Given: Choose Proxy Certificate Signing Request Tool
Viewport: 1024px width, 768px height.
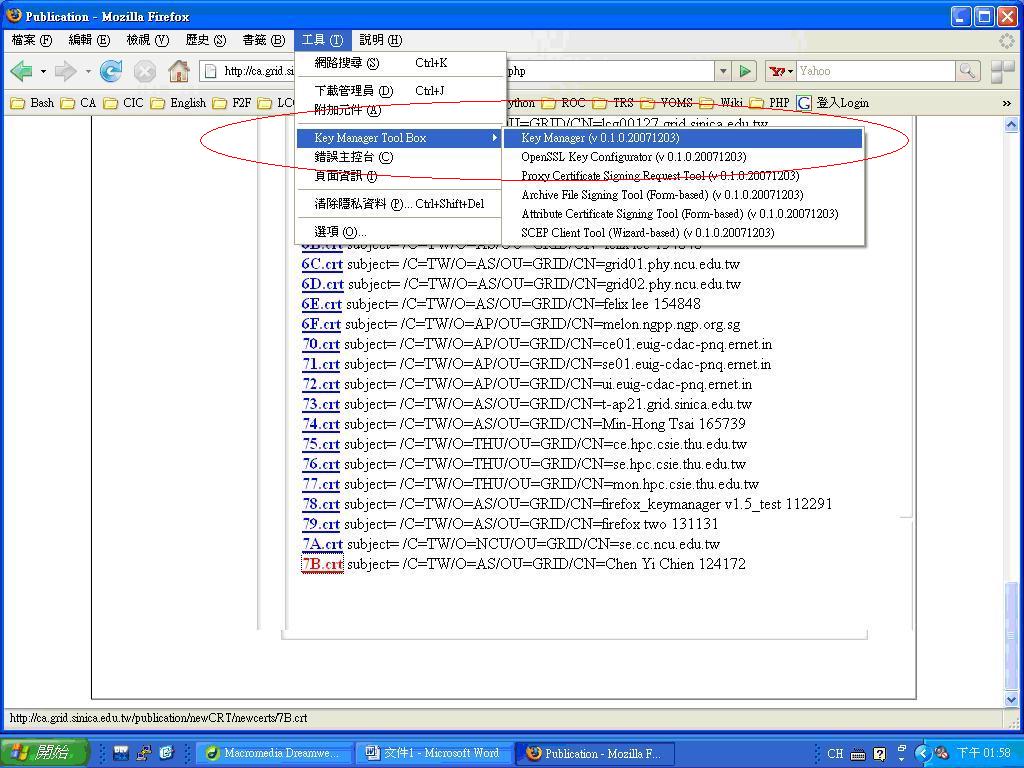Looking at the screenshot, I should coord(683,176).
